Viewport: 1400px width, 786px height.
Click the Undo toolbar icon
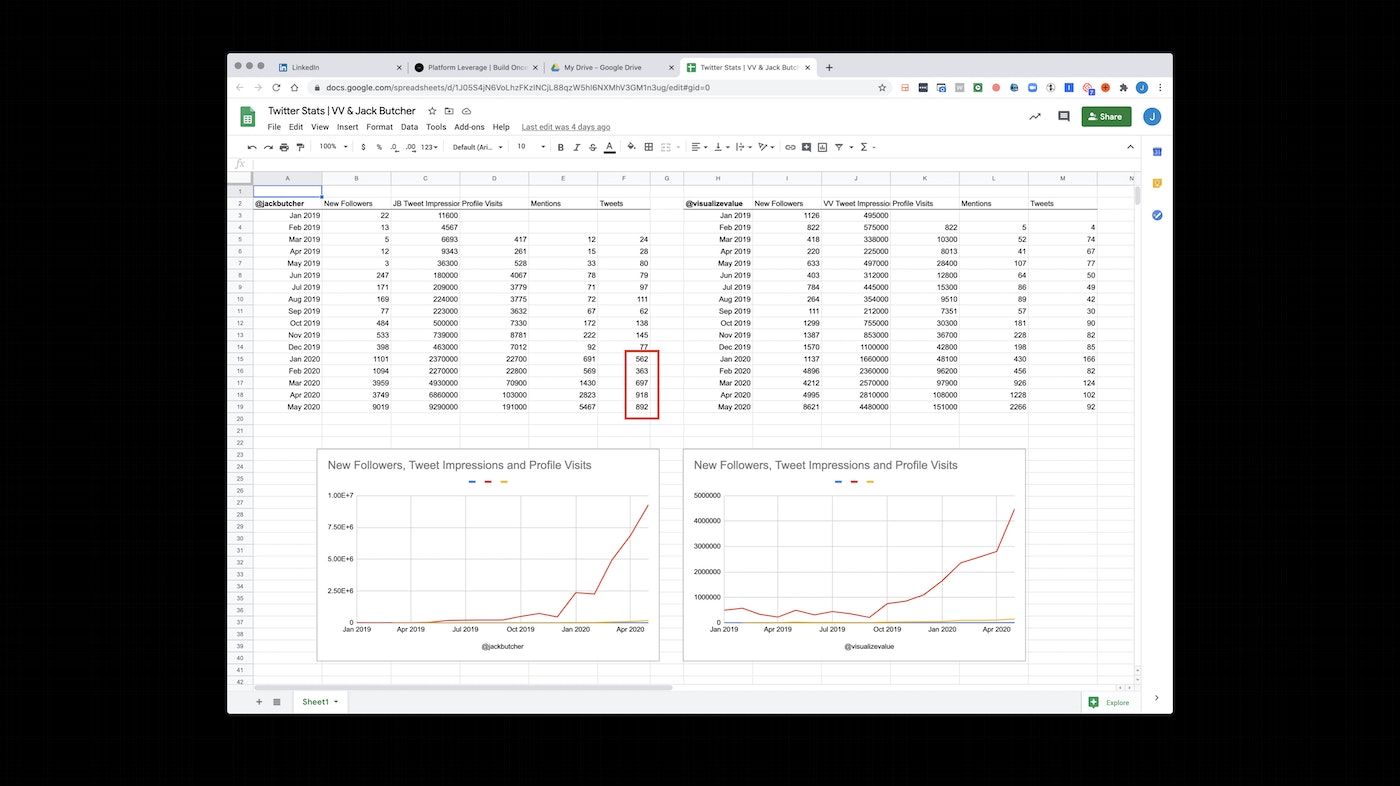252,147
